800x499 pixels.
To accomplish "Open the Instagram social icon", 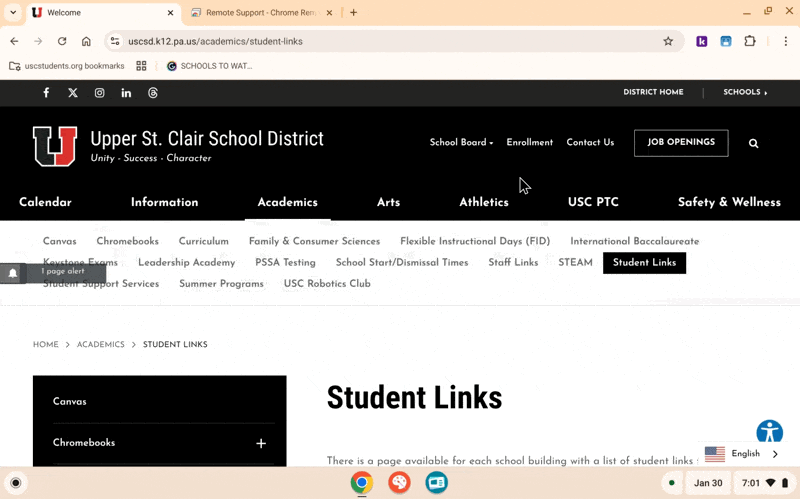I will point(99,93).
